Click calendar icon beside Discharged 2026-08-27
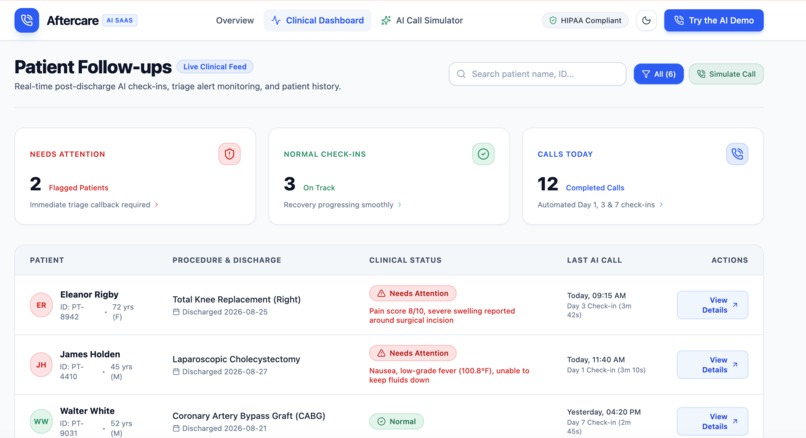This screenshot has height=438, width=806. pyautogui.click(x=176, y=372)
